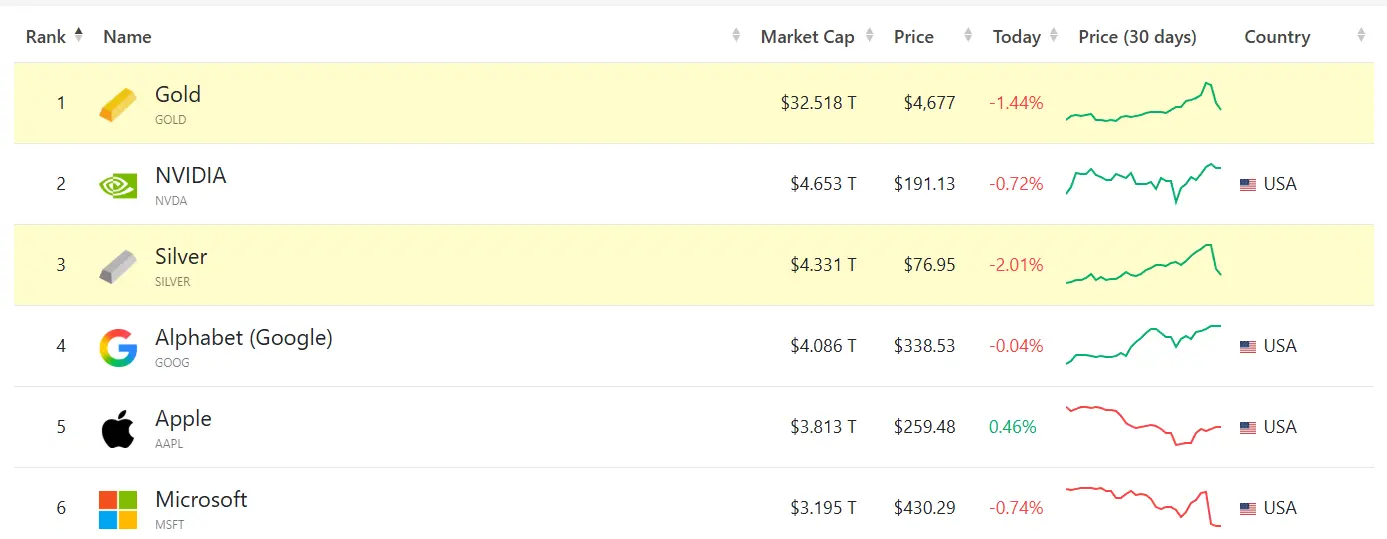Click the NVIDIA logo icon

(x=118, y=185)
